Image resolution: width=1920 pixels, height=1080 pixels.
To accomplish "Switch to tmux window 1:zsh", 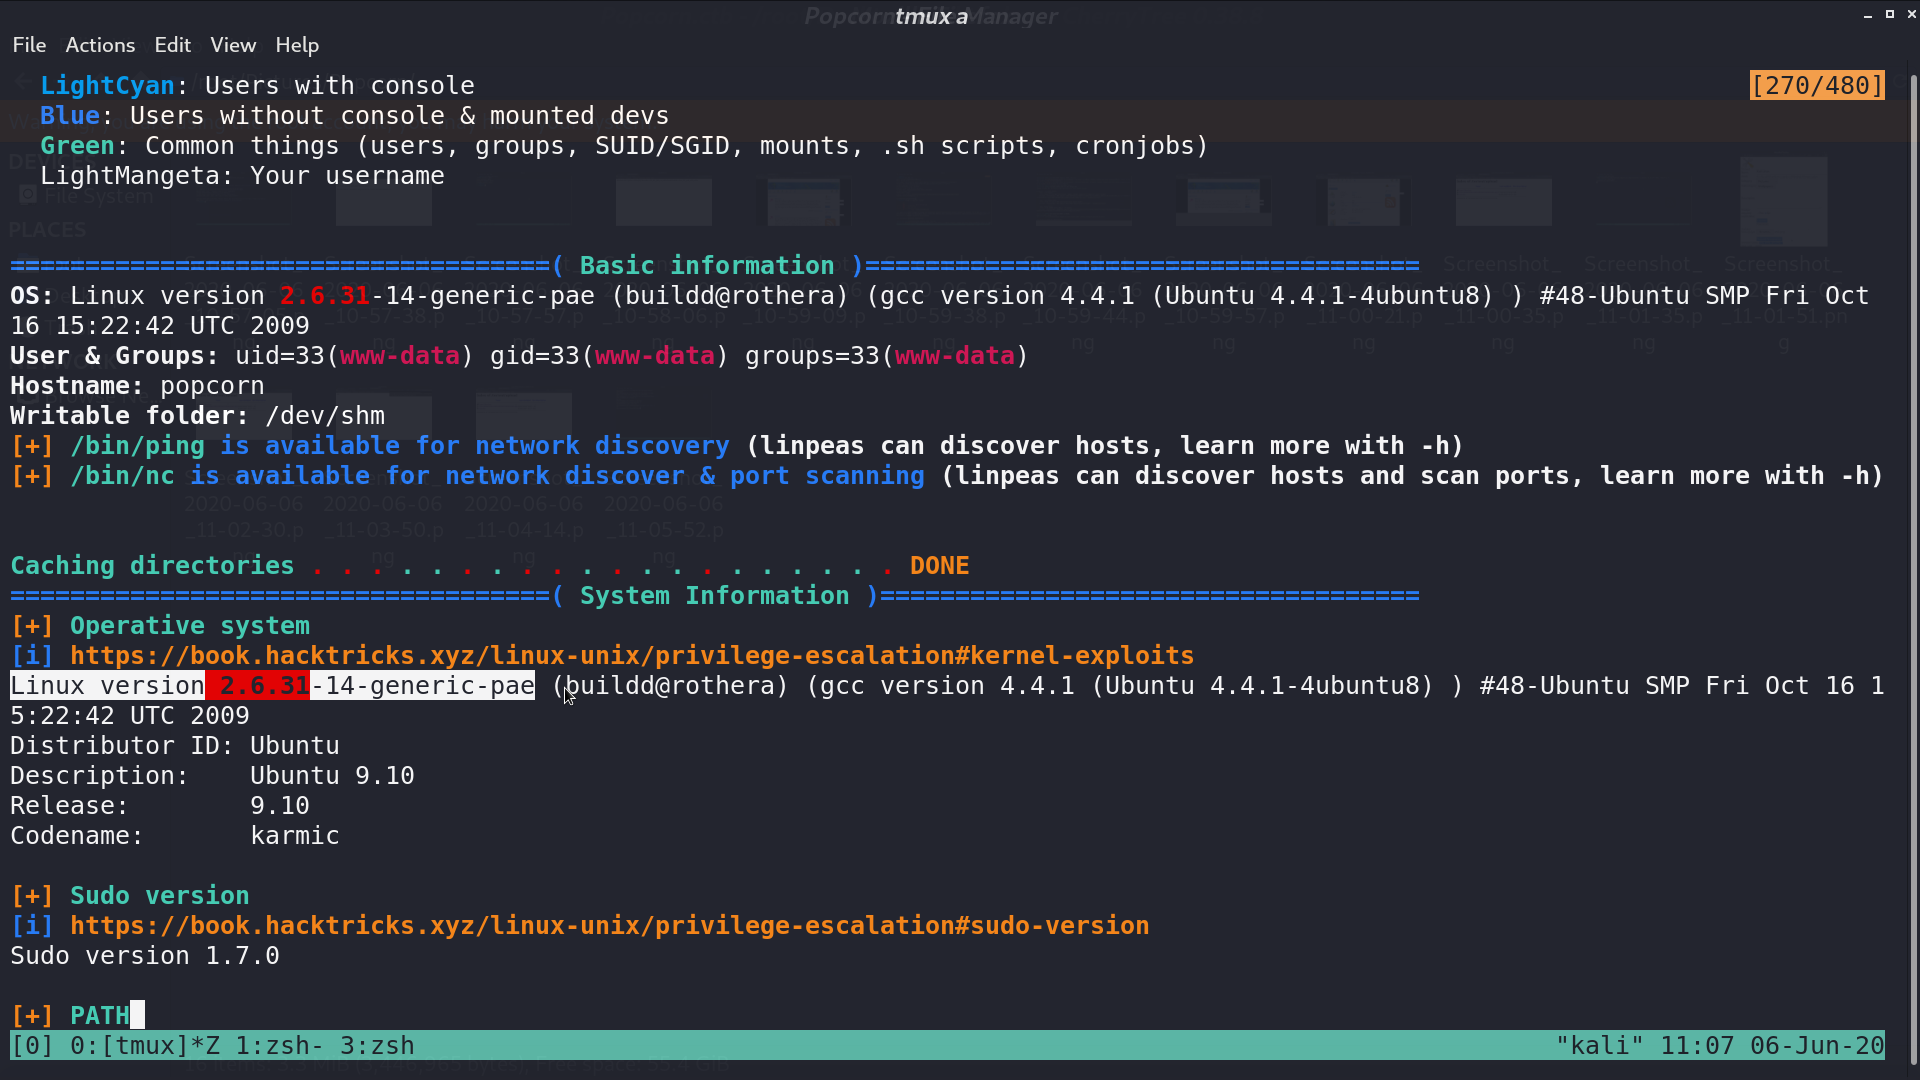I will point(279,1046).
